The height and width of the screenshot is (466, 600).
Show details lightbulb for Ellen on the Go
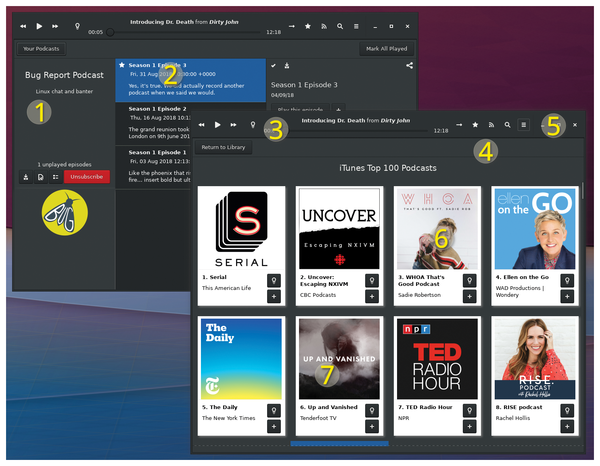point(567,280)
